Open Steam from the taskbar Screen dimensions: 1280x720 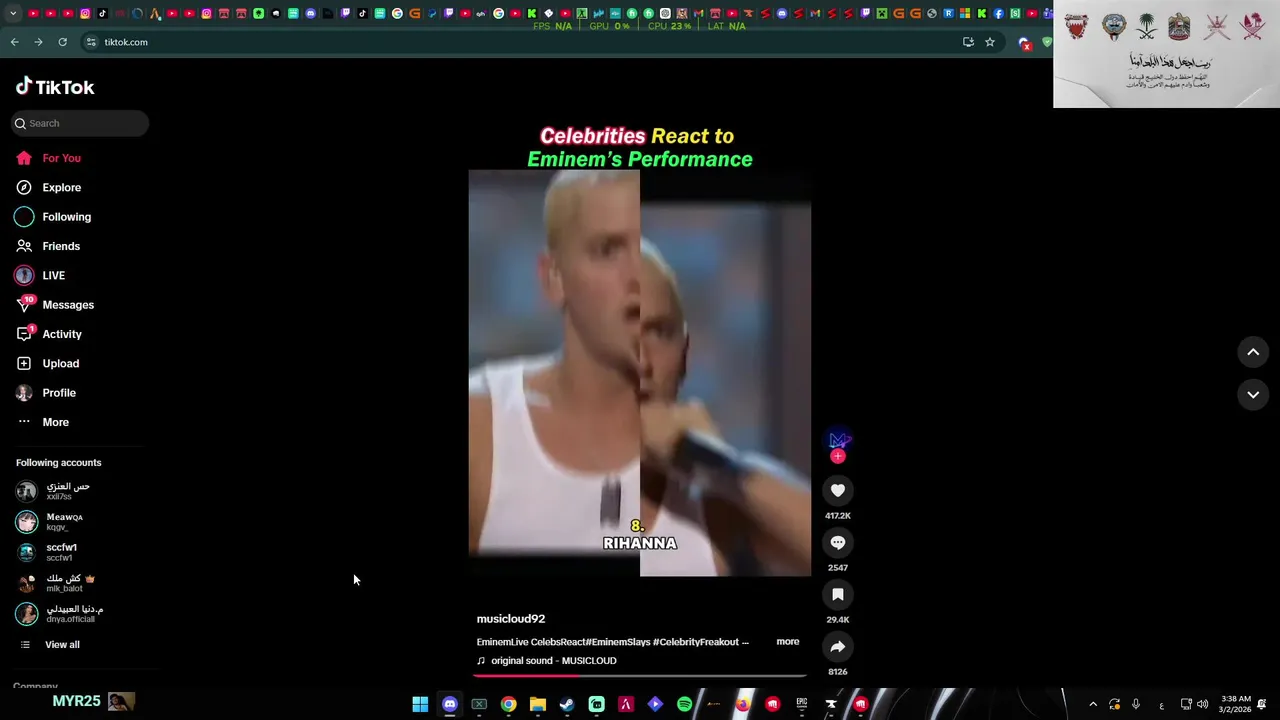pyautogui.click(x=567, y=704)
